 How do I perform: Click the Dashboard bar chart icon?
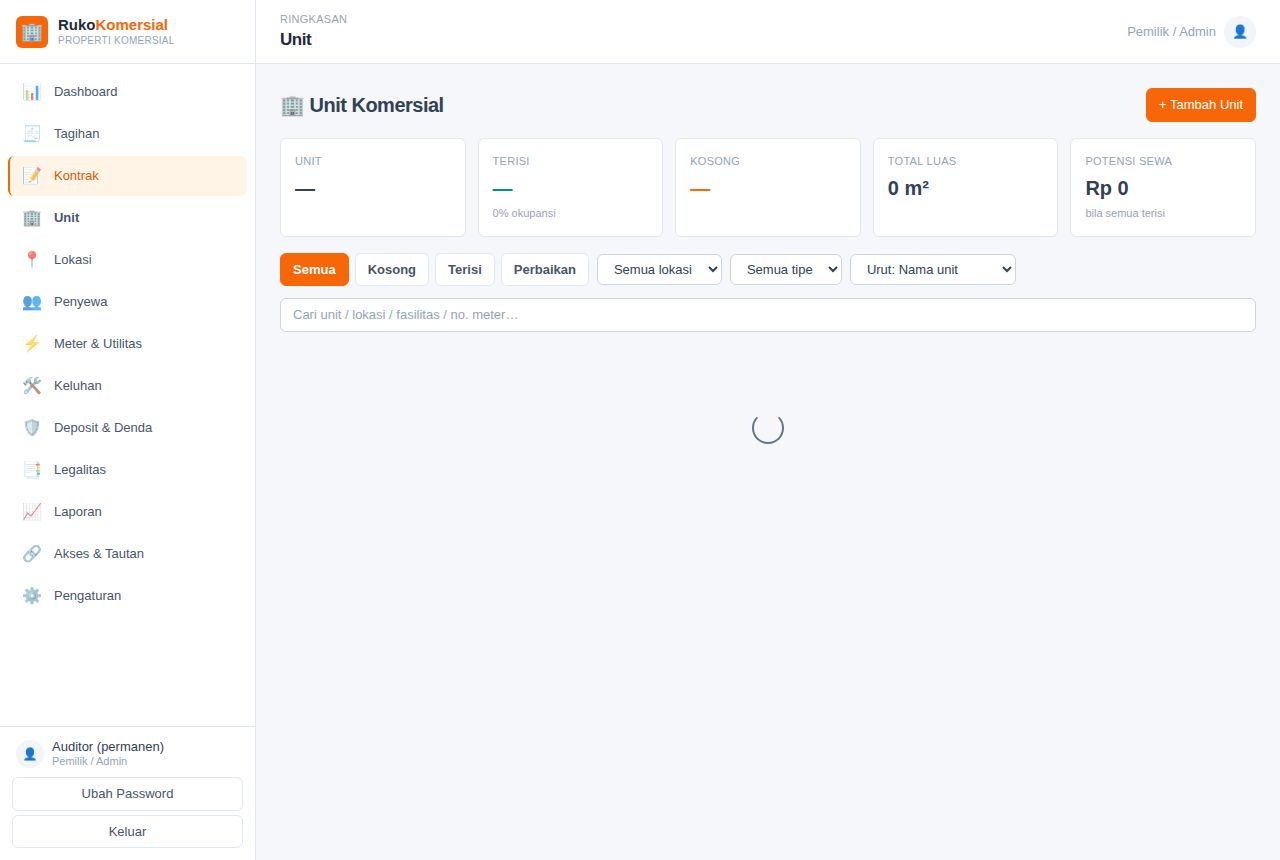click(32, 92)
